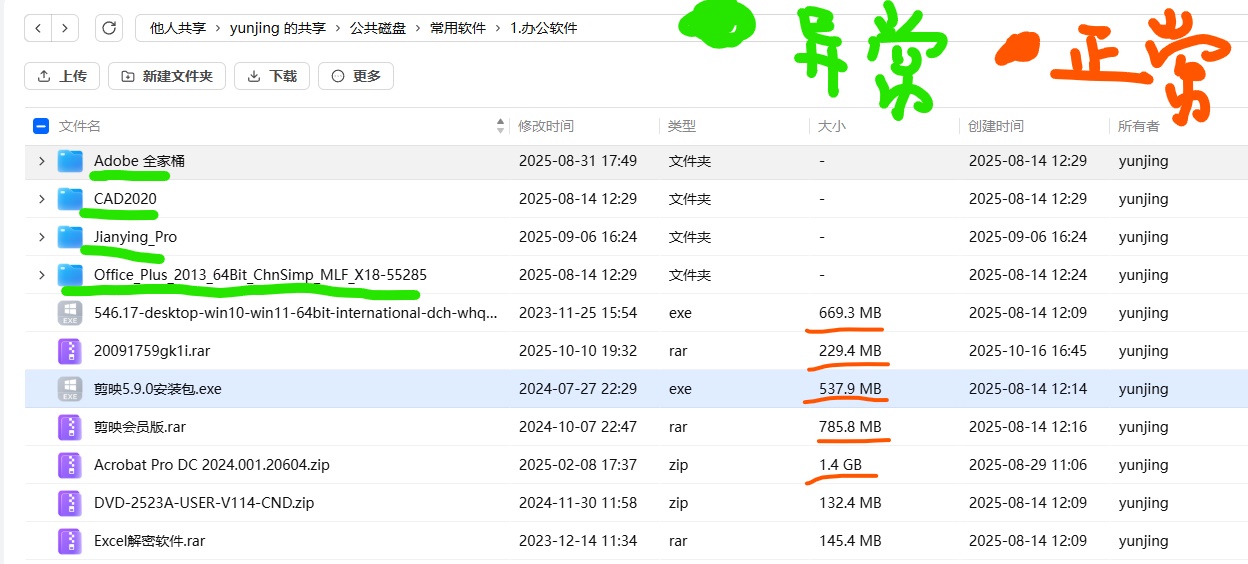Viewport: 1248px width, 564px height.
Task: Toggle the select-all checkbox in header
Action: click(x=41, y=126)
